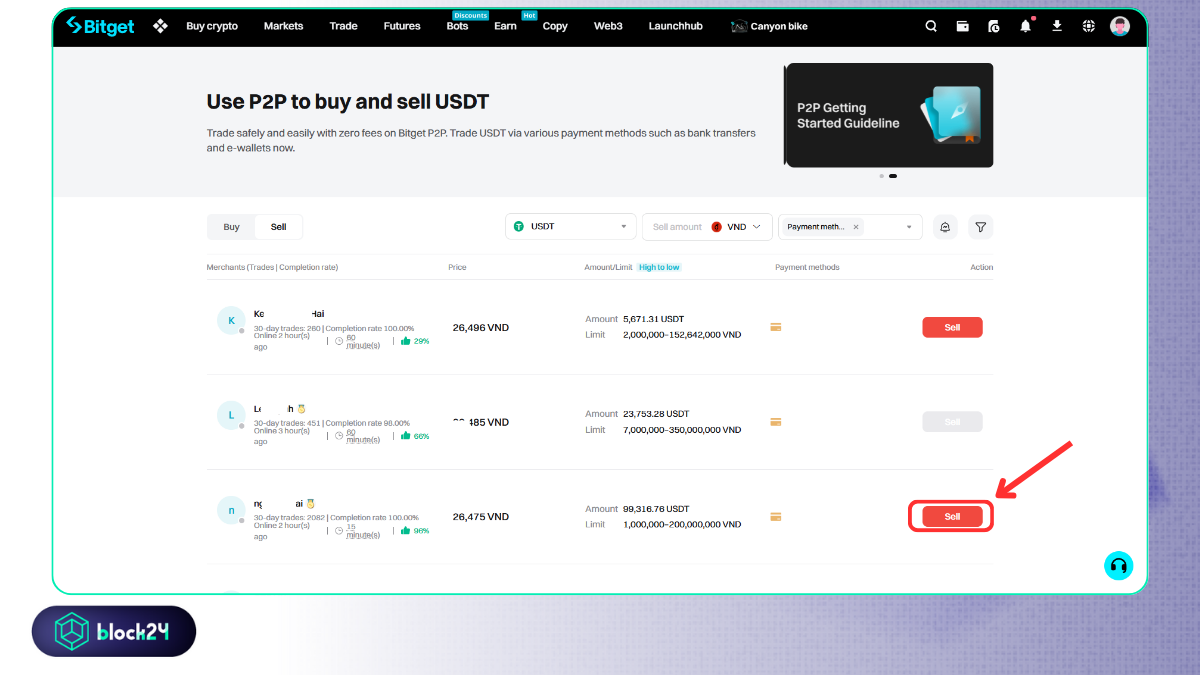Click limit 7,000,000–350,000,000 VND
Viewport: 1200px width, 675px height.
pyautogui.click(x=682, y=430)
